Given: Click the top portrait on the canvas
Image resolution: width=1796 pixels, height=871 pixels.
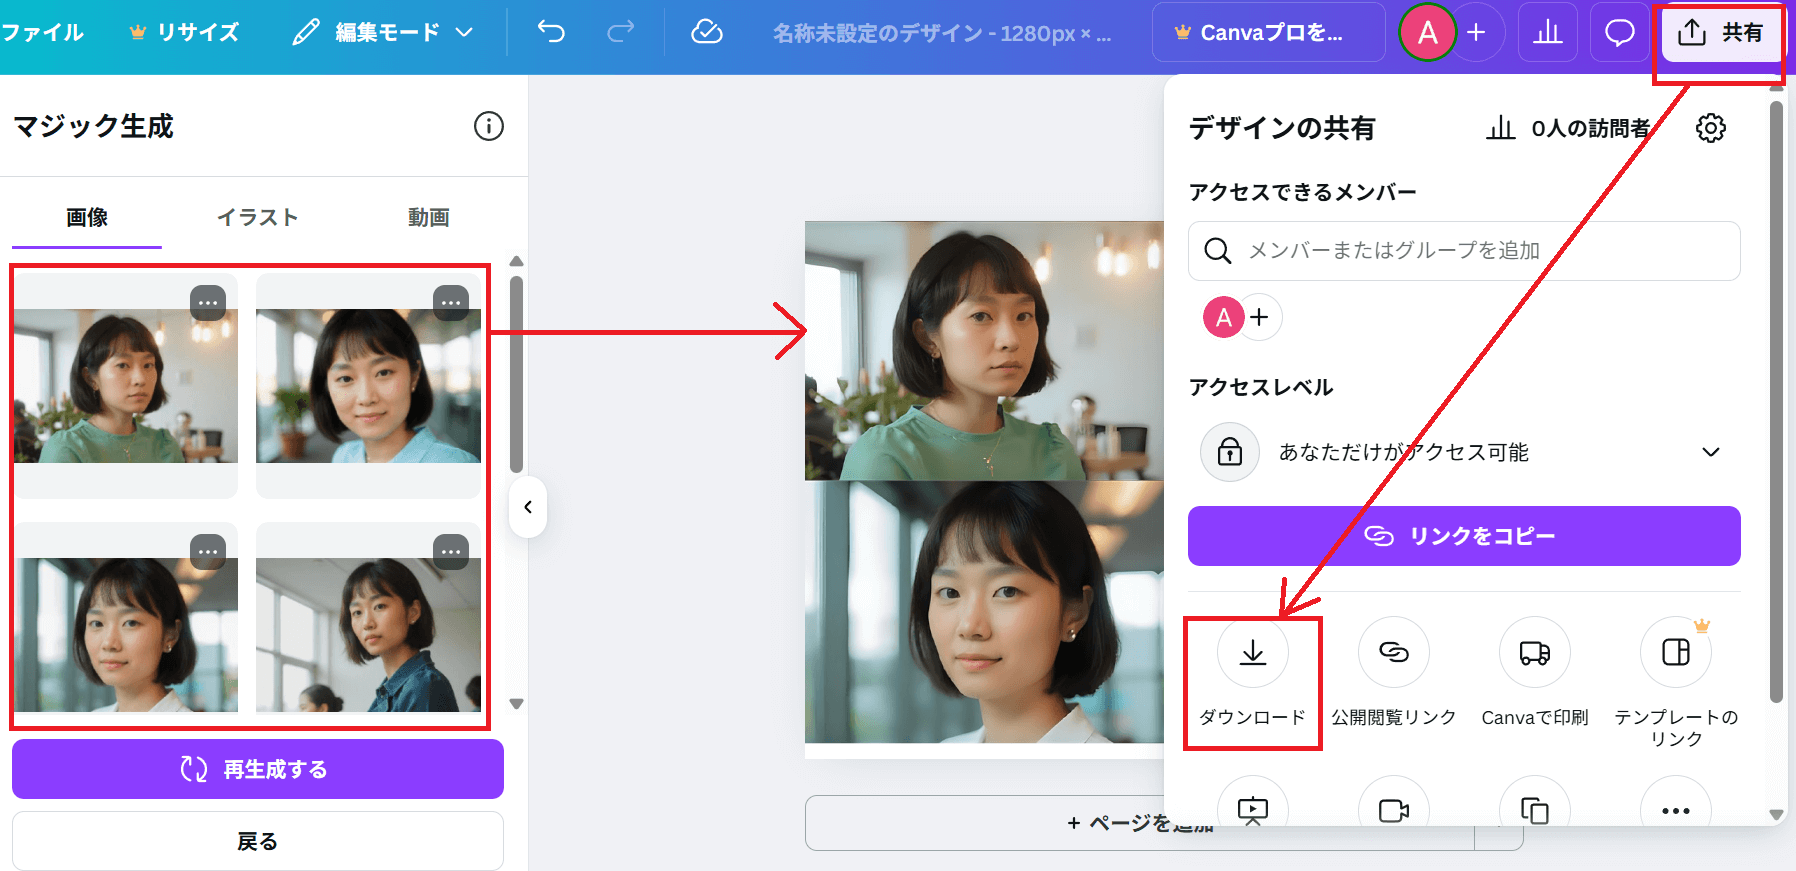Looking at the screenshot, I should click(985, 350).
